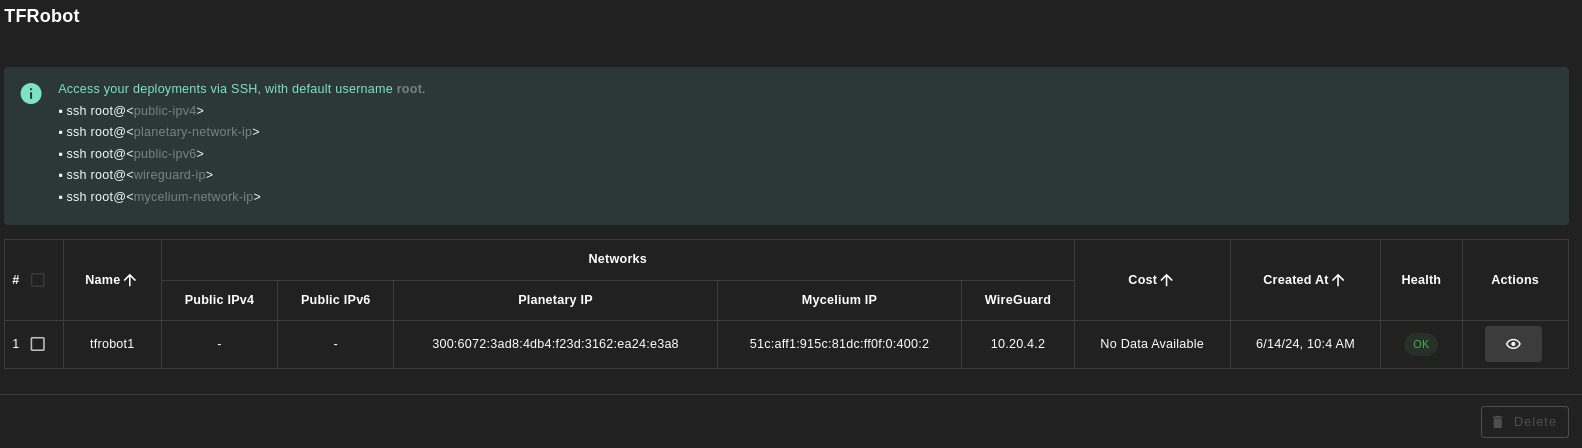Screen dimensions: 1582x448
Task: Toggle the select-all checkbox in header
Action: [x=38, y=280]
